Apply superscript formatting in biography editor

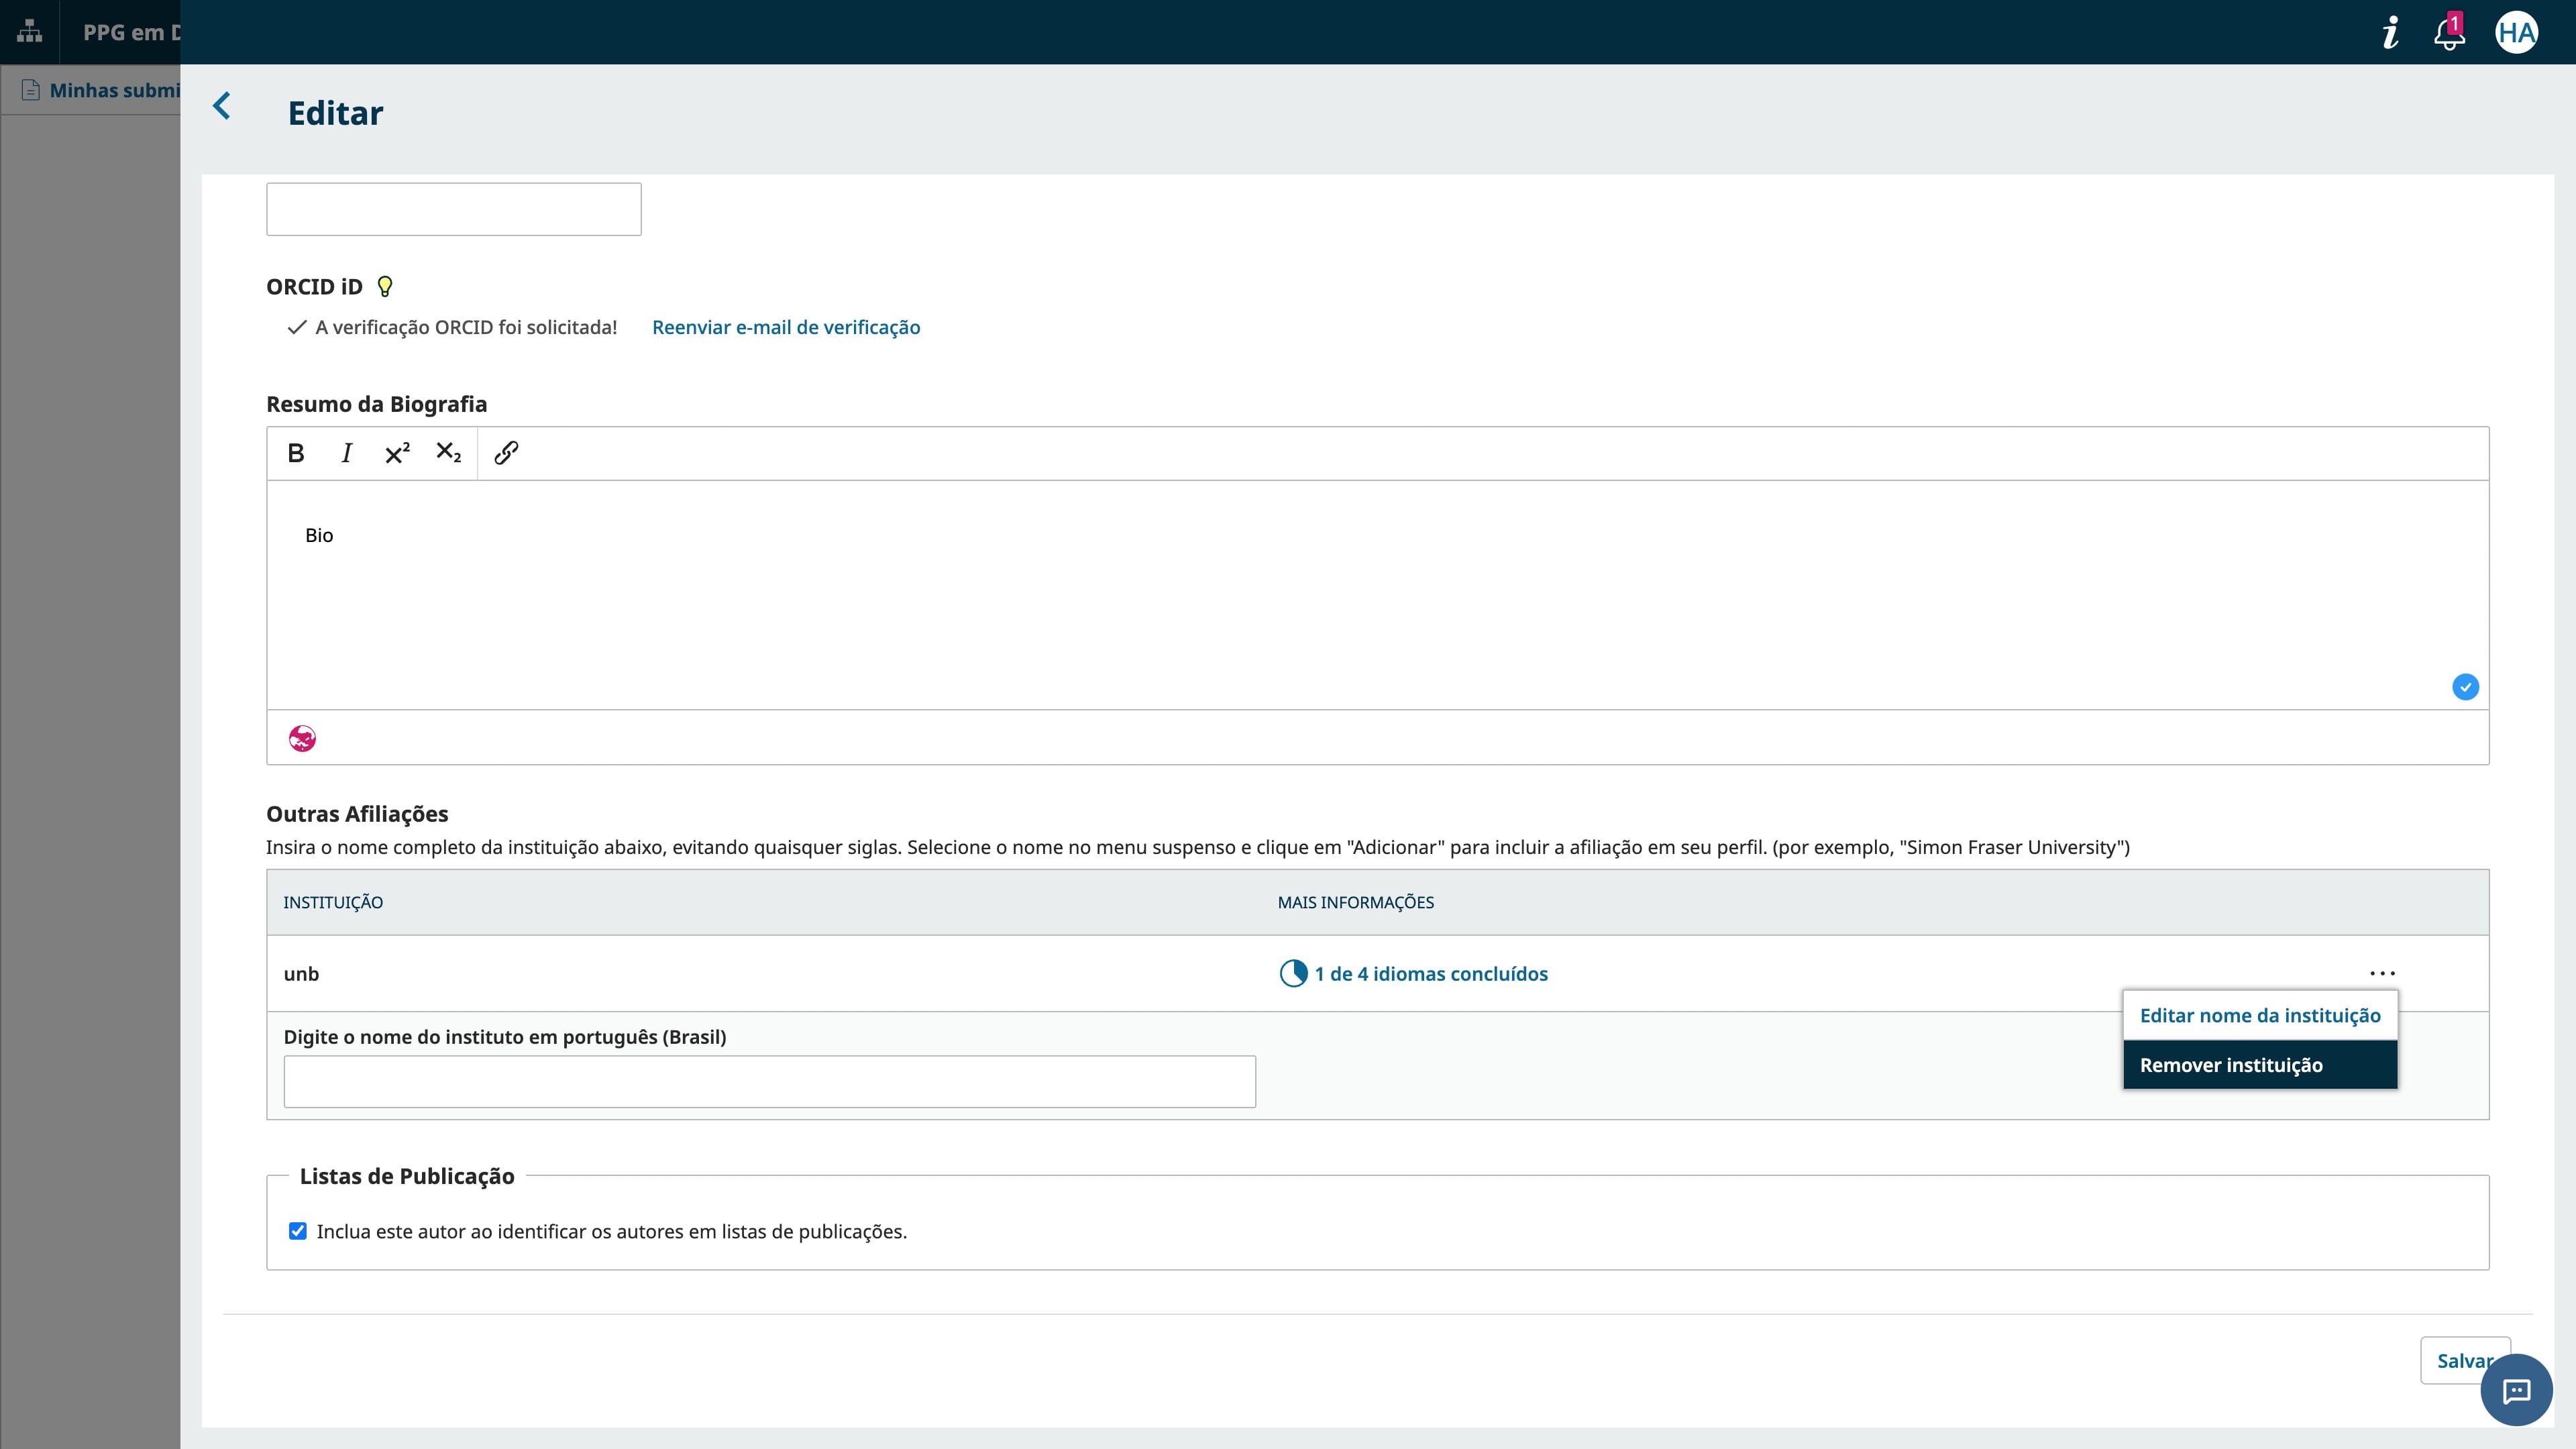coord(397,453)
